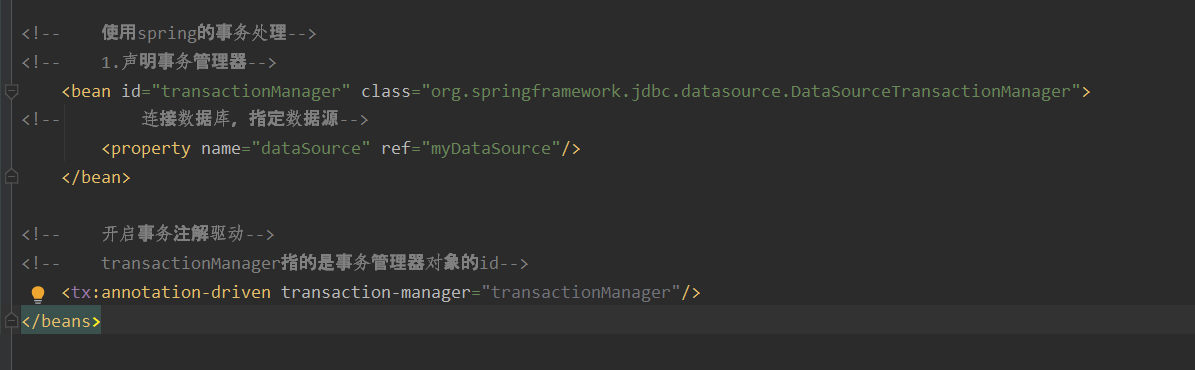The image size is (1195, 370).
Task: Click fold marker beside closing </bean> tag
Action: pyautogui.click(x=11, y=177)
